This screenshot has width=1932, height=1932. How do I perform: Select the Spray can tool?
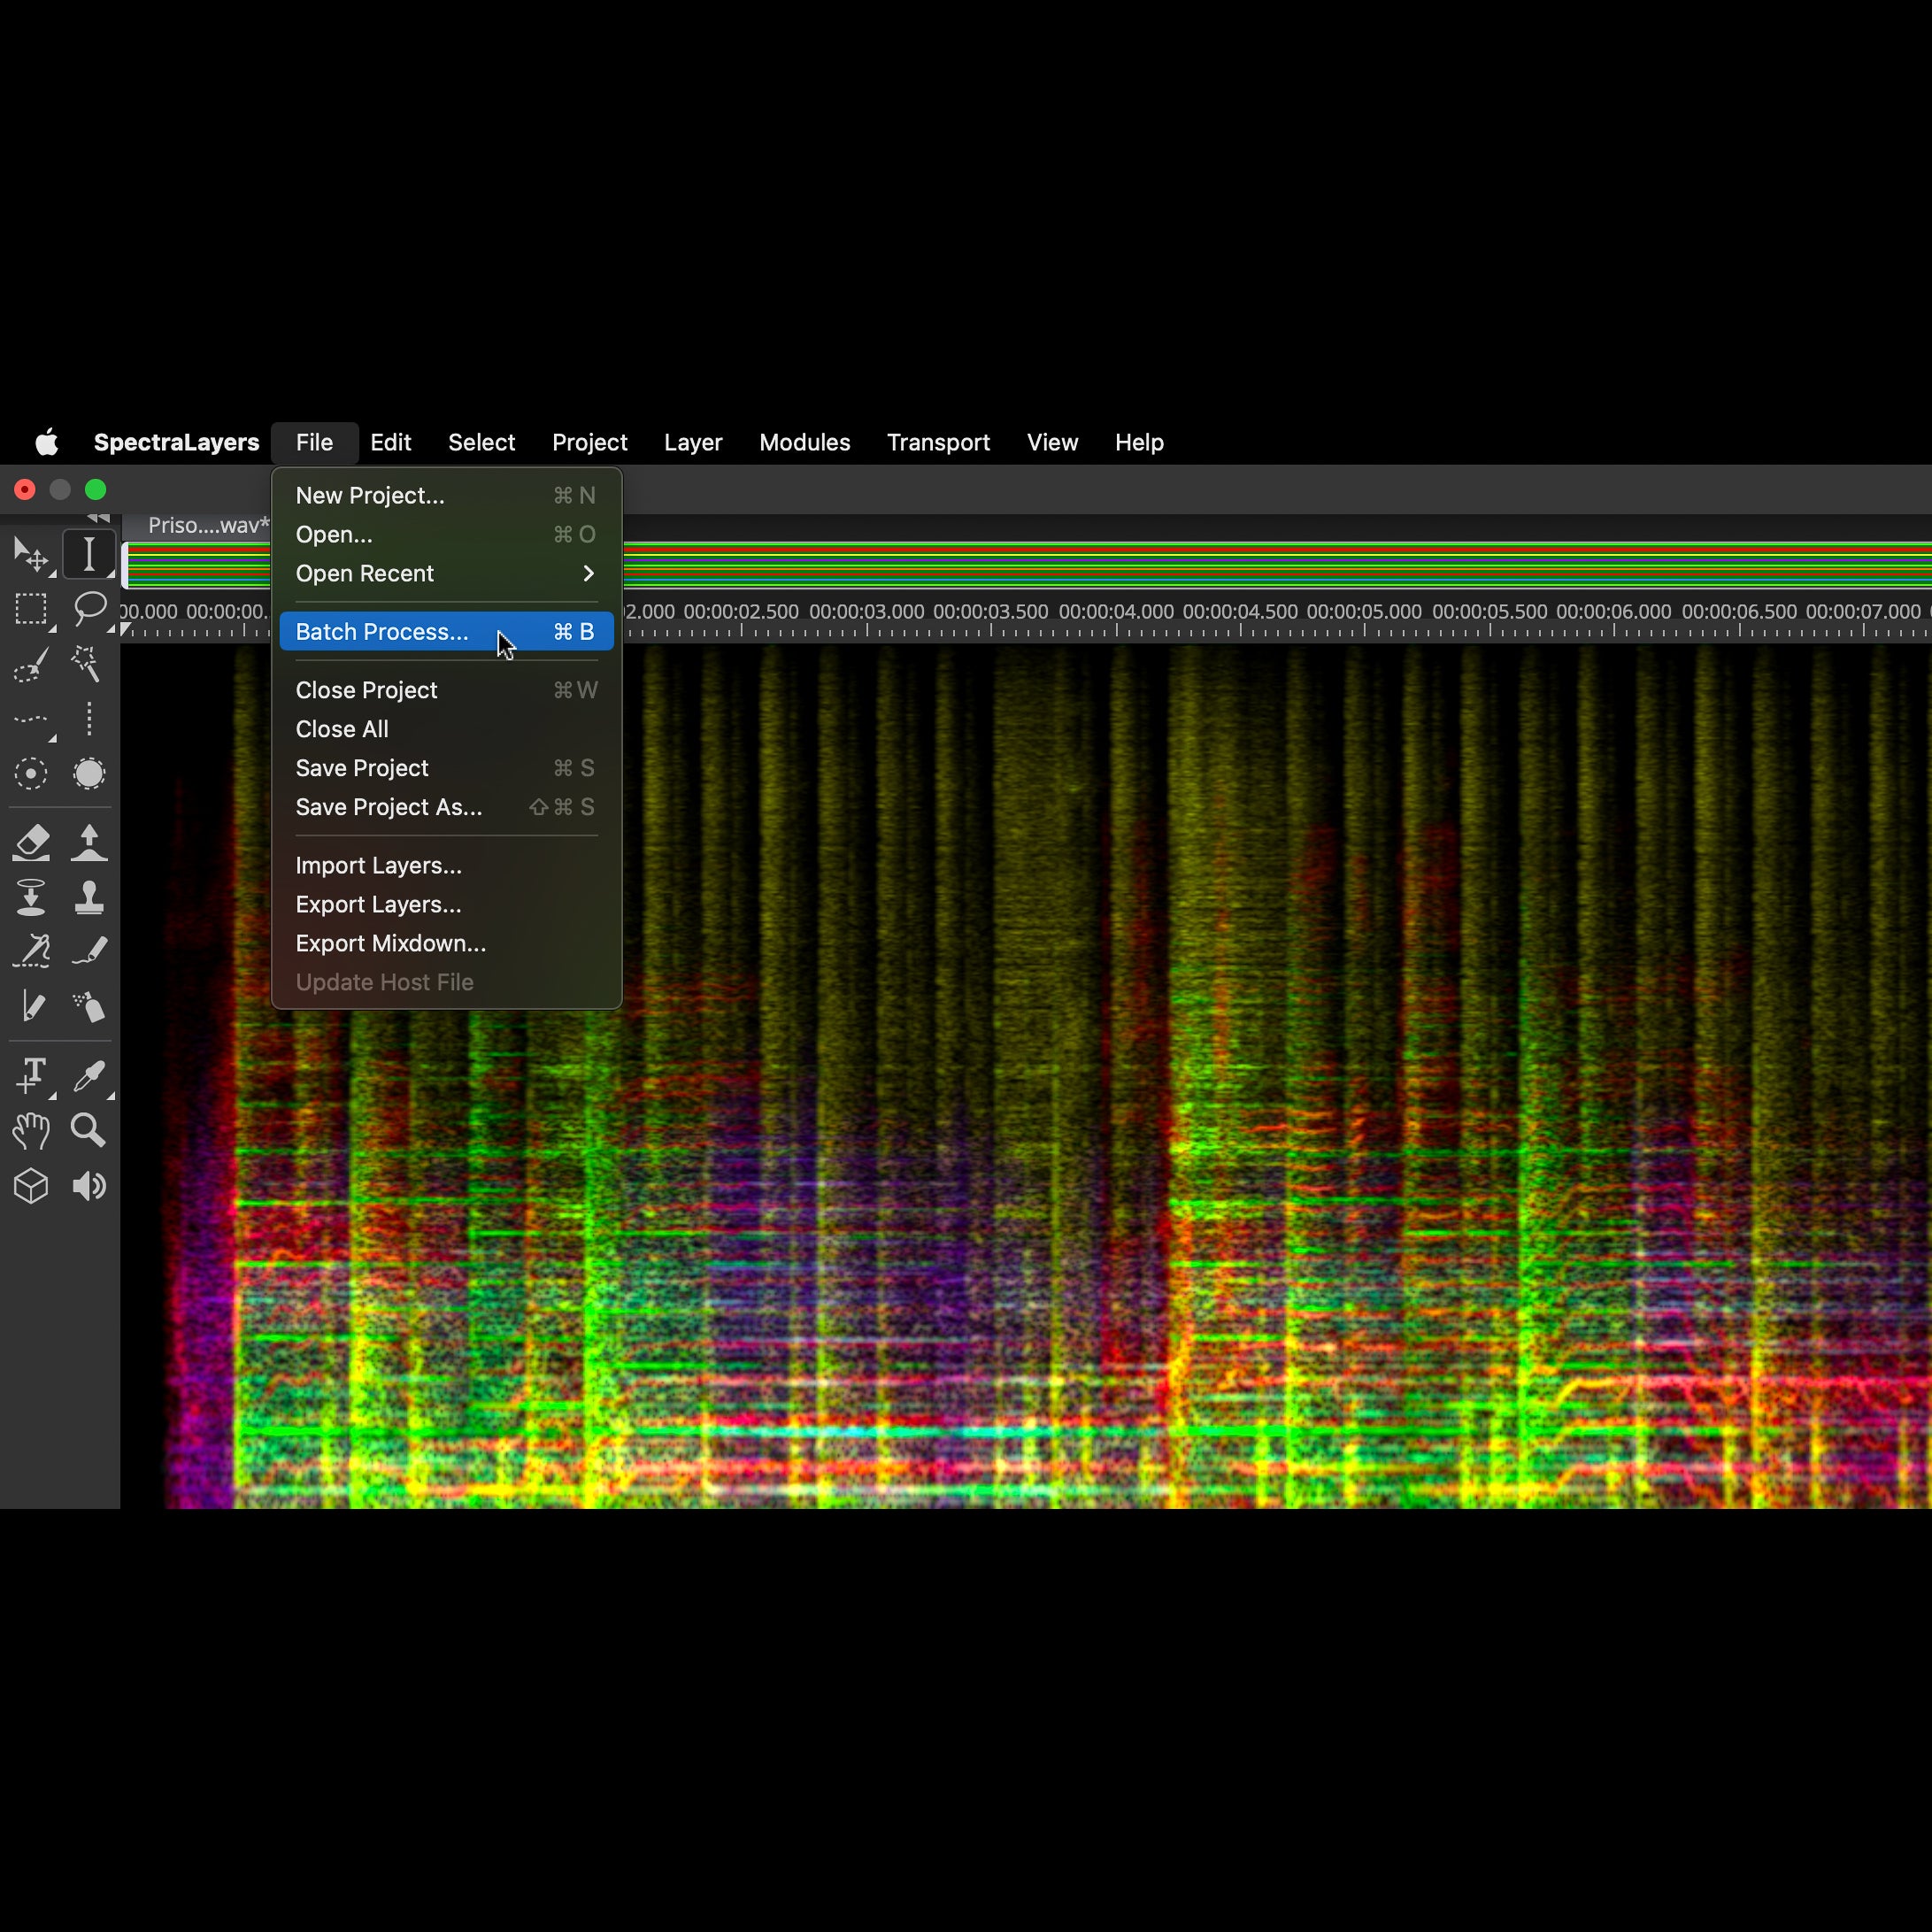89,1006
